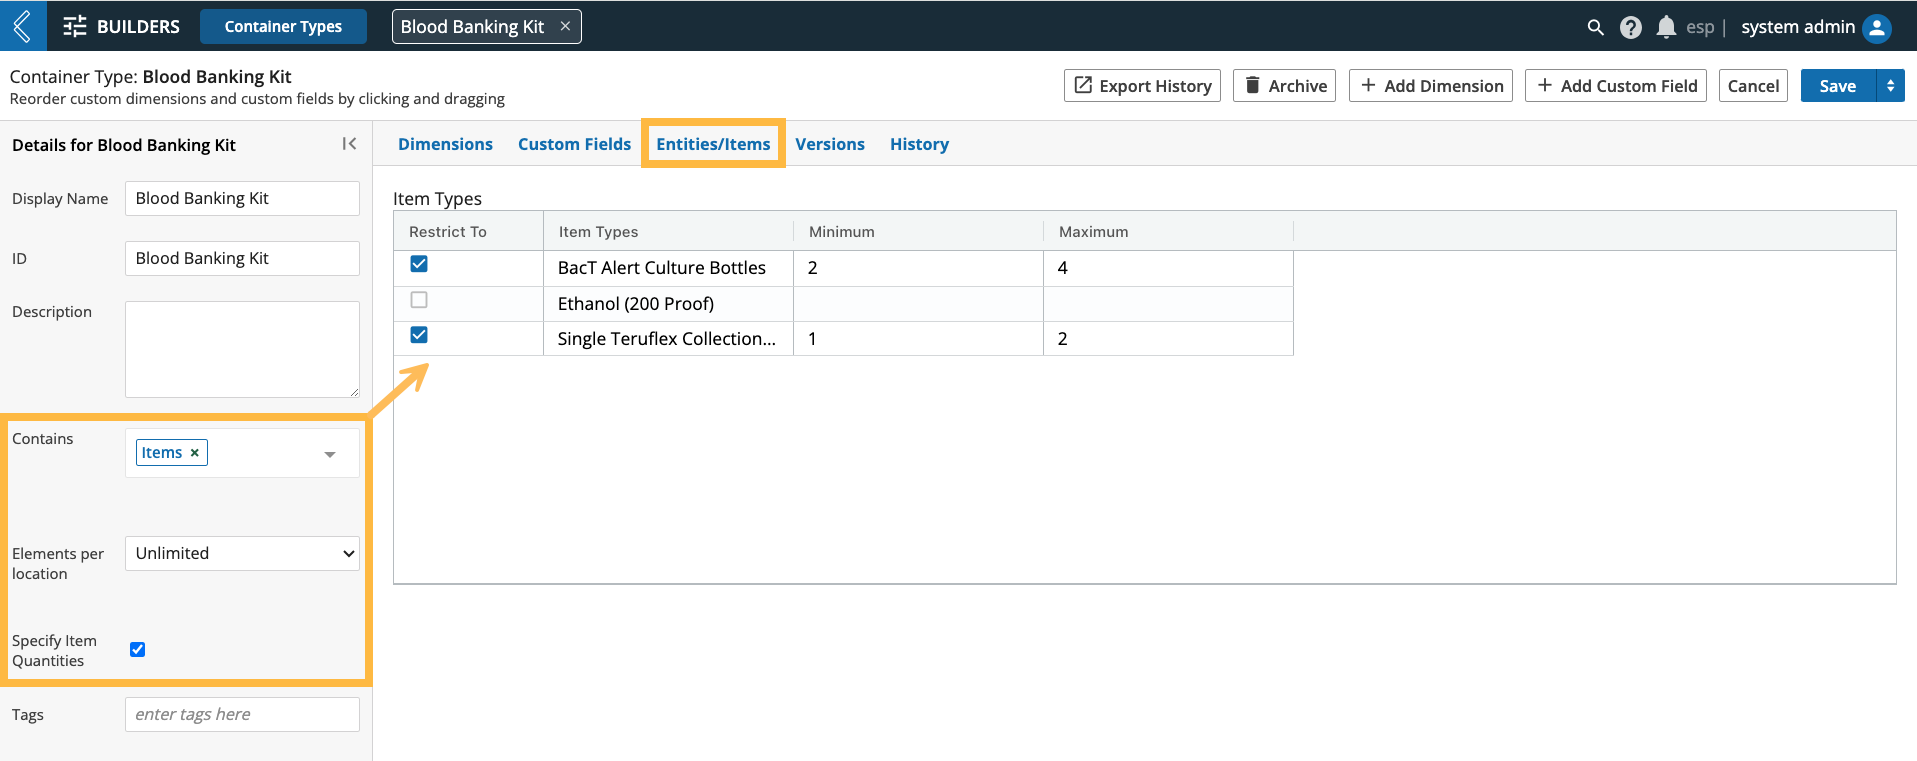Click the back chevron icon
The image size is (1917, 761).
[22, 26]
